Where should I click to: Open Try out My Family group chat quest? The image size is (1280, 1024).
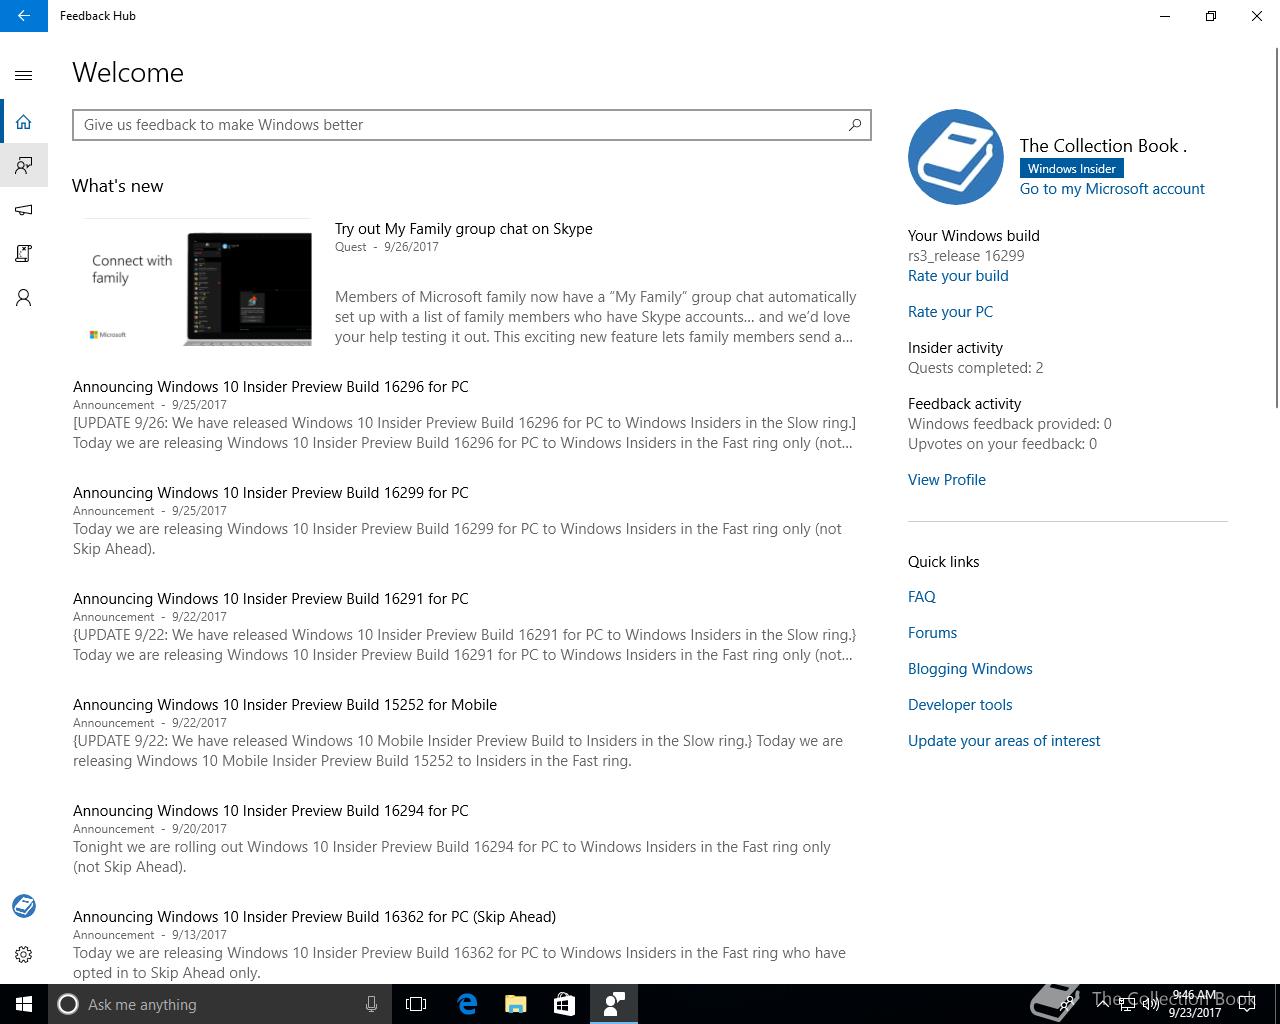click(x=464, y=229)
